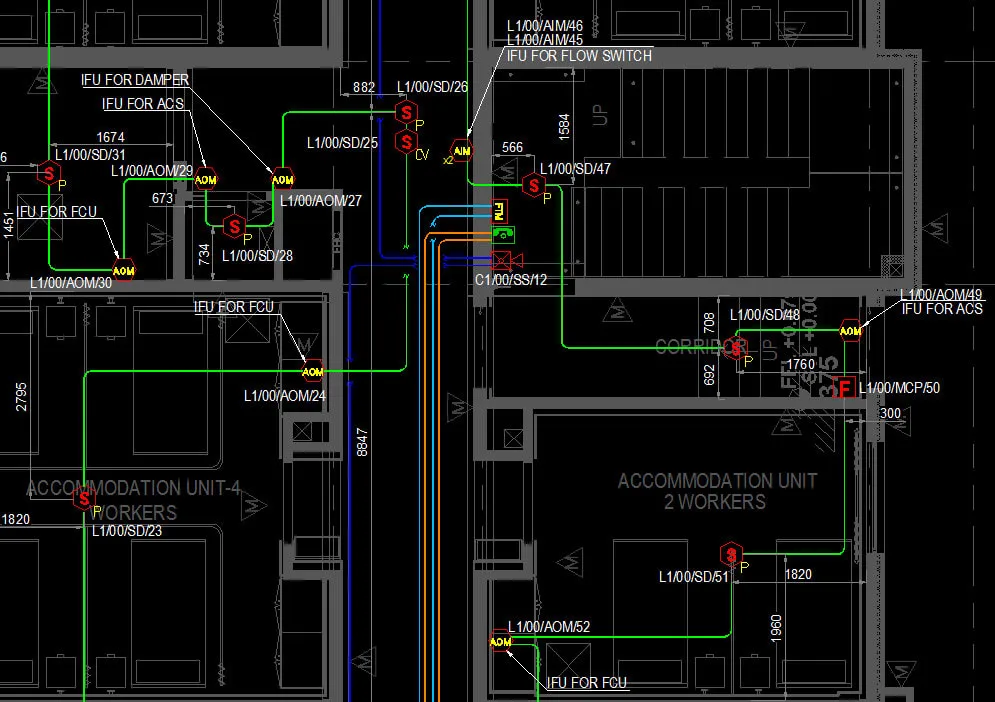
Task: Select the yellow FTM module block
Action: 501,211
